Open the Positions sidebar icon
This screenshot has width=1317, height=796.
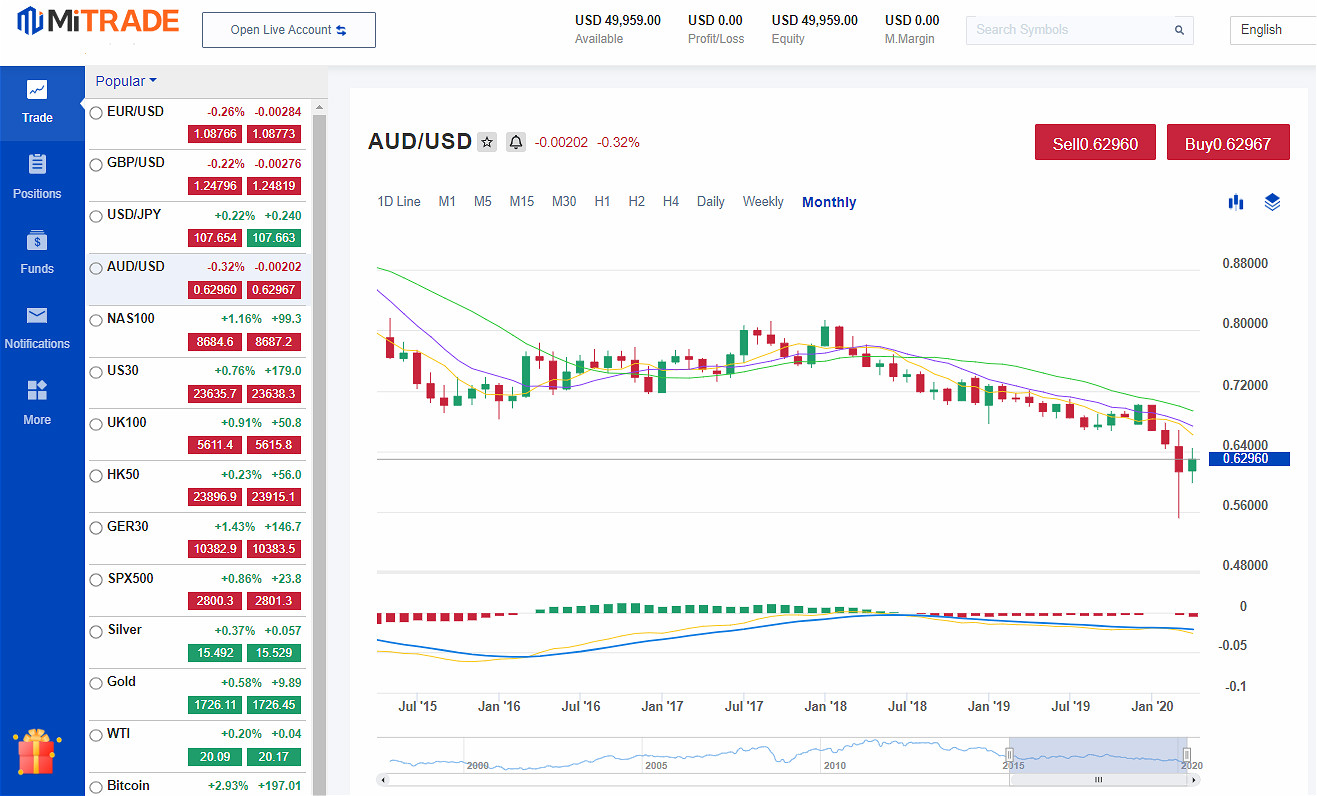tap(37, 165)
